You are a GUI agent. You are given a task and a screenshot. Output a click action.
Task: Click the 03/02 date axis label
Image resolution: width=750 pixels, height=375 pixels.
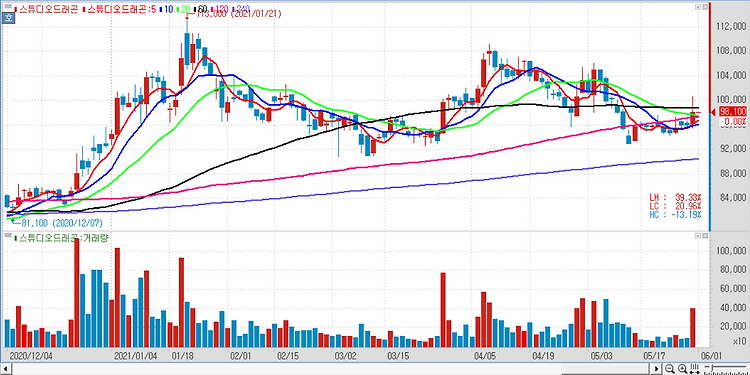346,356
